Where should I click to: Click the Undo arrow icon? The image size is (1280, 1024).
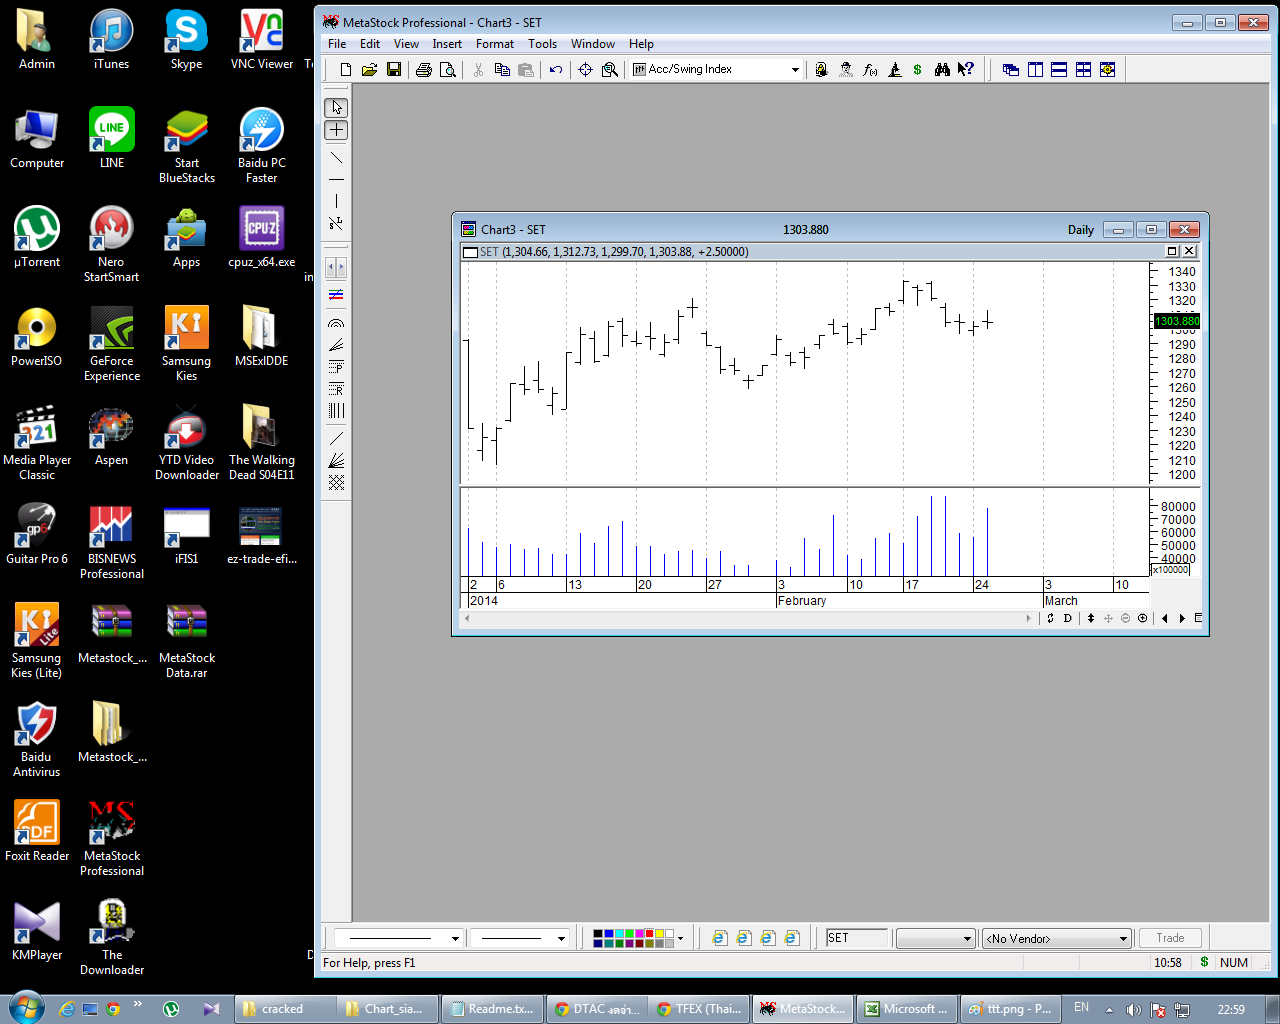pos(556,70)
